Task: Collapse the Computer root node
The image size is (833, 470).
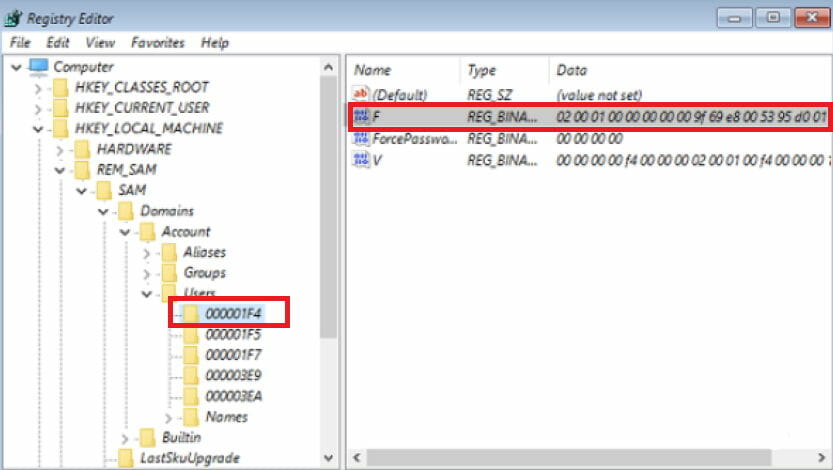Action: (16, 67)
